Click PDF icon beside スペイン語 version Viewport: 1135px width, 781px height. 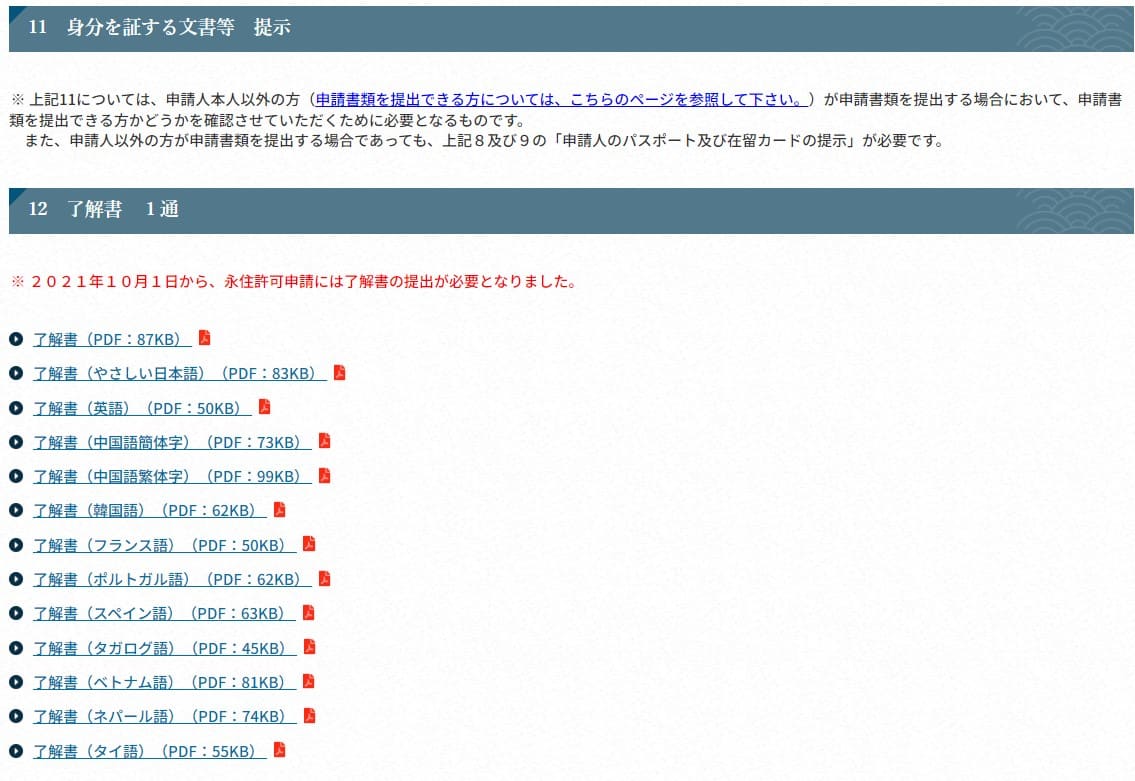308,612
